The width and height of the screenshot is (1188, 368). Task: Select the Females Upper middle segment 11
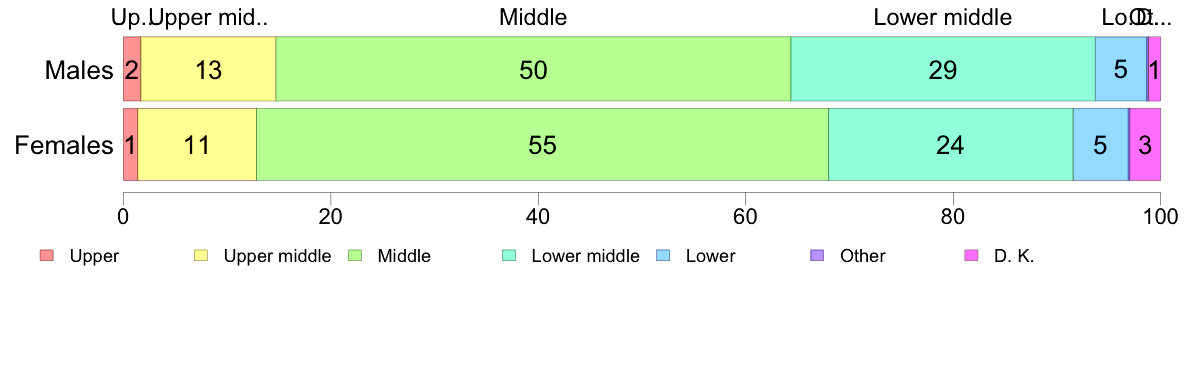pos(197,145)
